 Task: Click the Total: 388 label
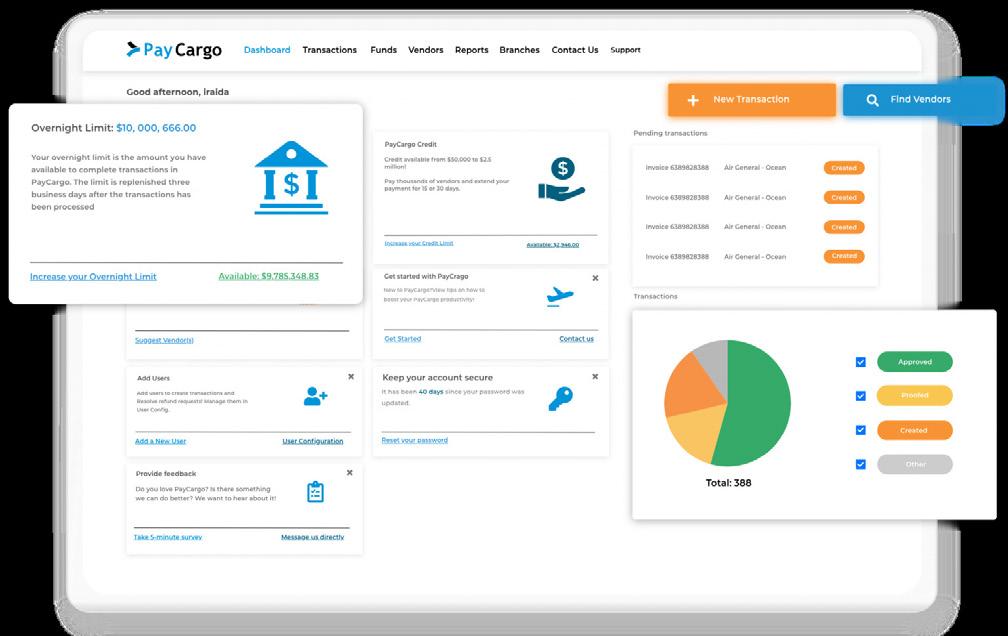pos(728,483)
